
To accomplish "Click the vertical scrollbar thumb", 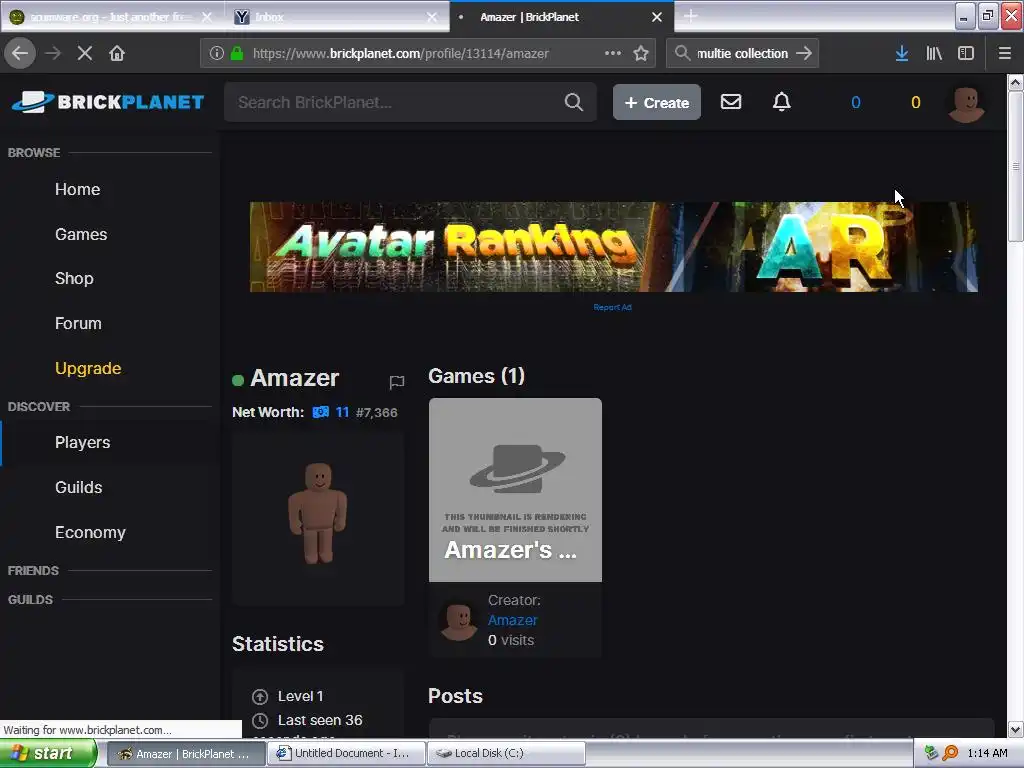I will (1015, 167).
